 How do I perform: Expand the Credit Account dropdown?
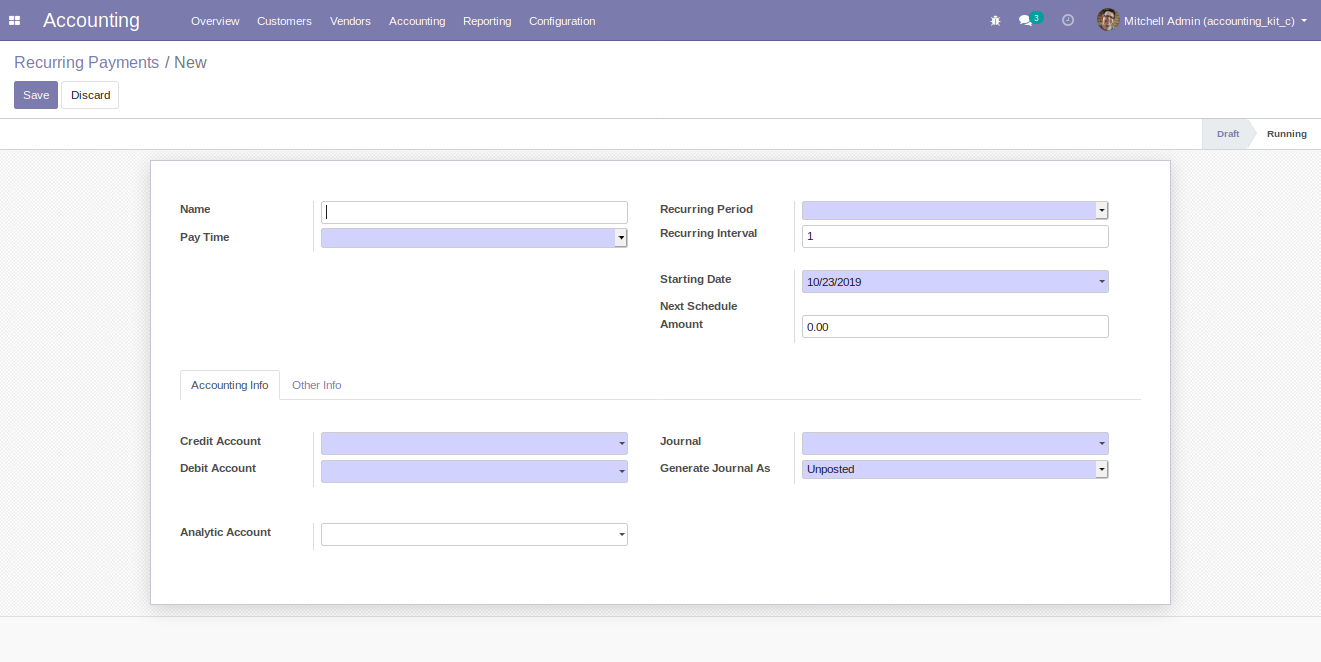point(474,443)
